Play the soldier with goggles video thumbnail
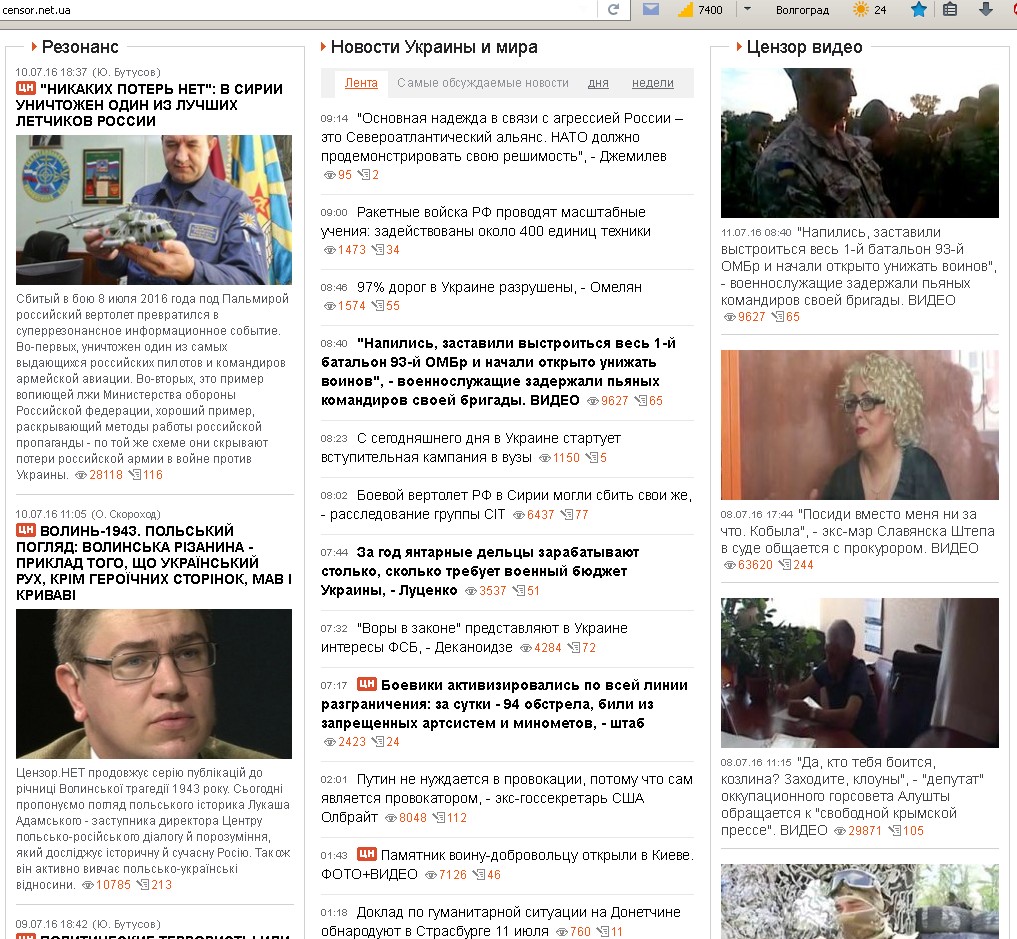This screenshot has width=1017, height=939. pyautogui.click(x=859, y=901)
